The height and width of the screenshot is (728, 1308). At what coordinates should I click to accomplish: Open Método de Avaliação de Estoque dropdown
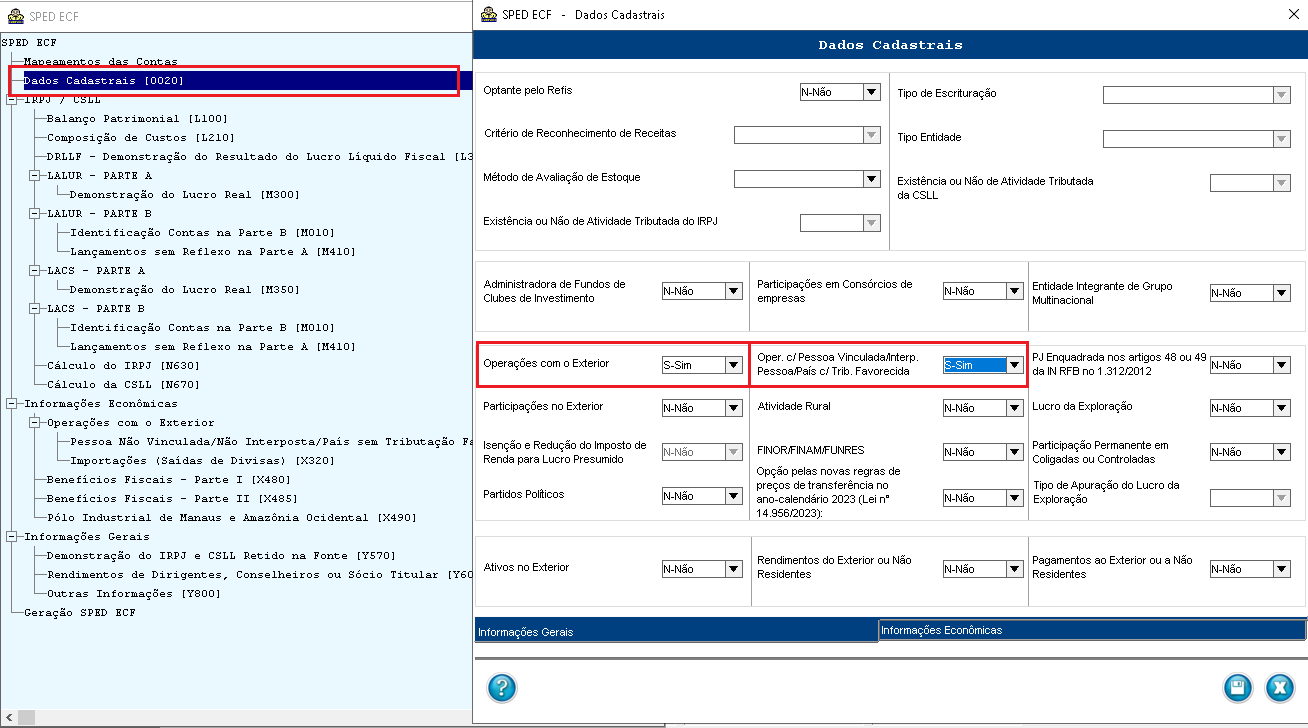[x=872, y=179]
